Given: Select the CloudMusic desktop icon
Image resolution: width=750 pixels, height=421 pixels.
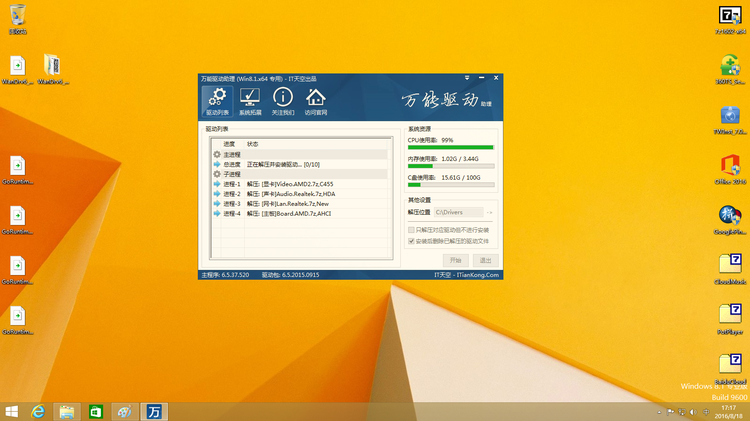Looking at the screenshot, I should click(730, 270).
